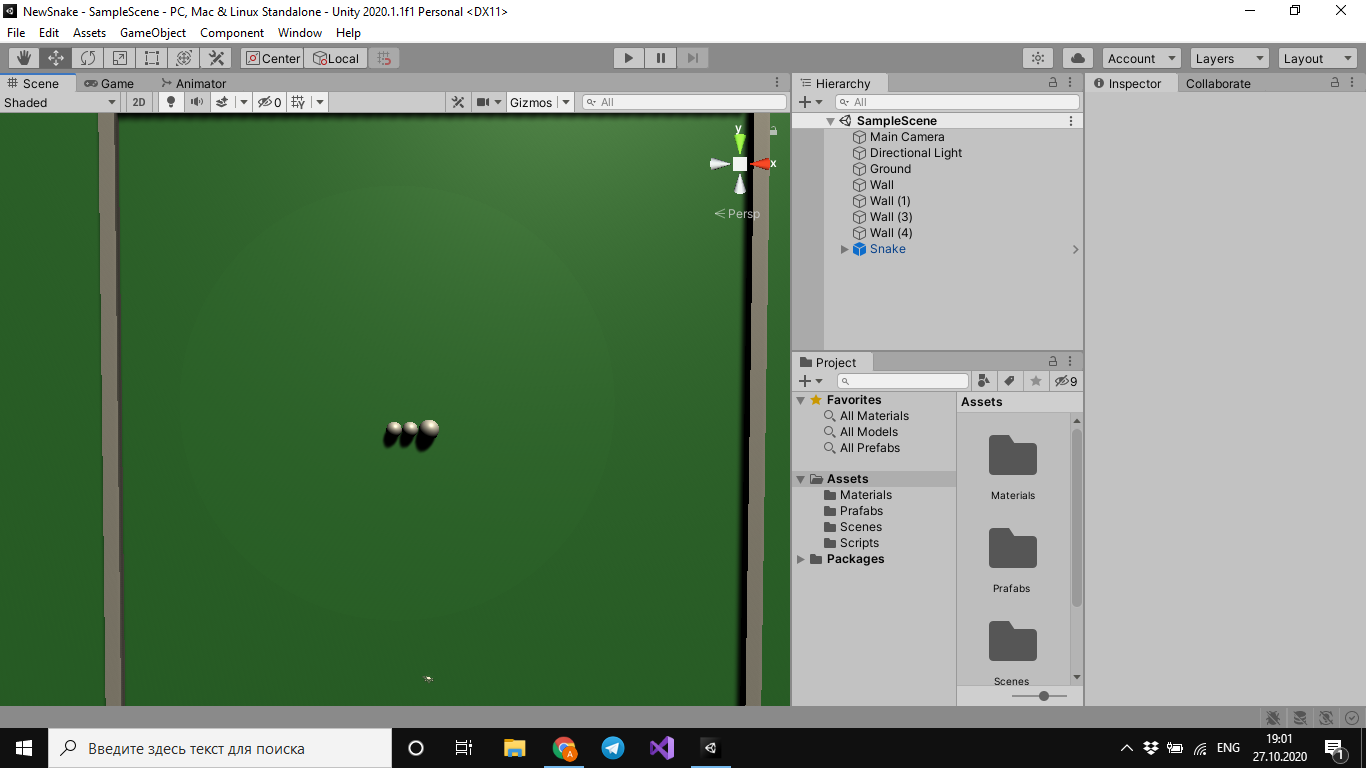Open the GameObject menu
Image resolution: width=1366 pixels, height=768 pixels.
point(153,32)
